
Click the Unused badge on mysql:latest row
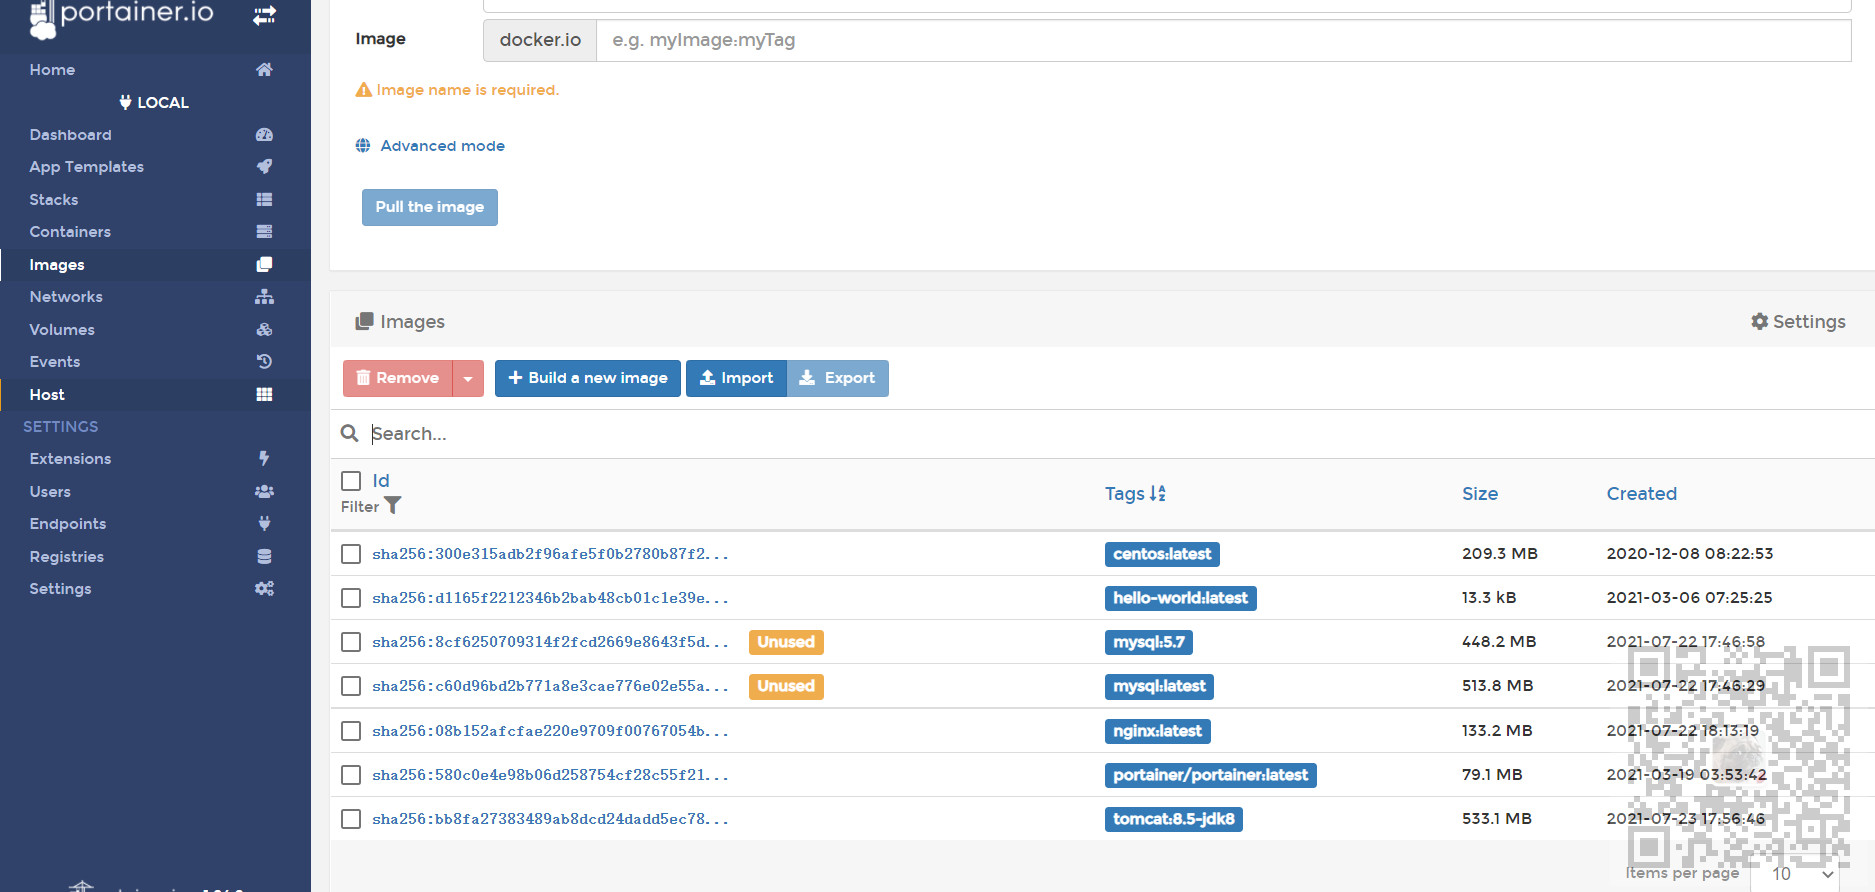[786, 686]
